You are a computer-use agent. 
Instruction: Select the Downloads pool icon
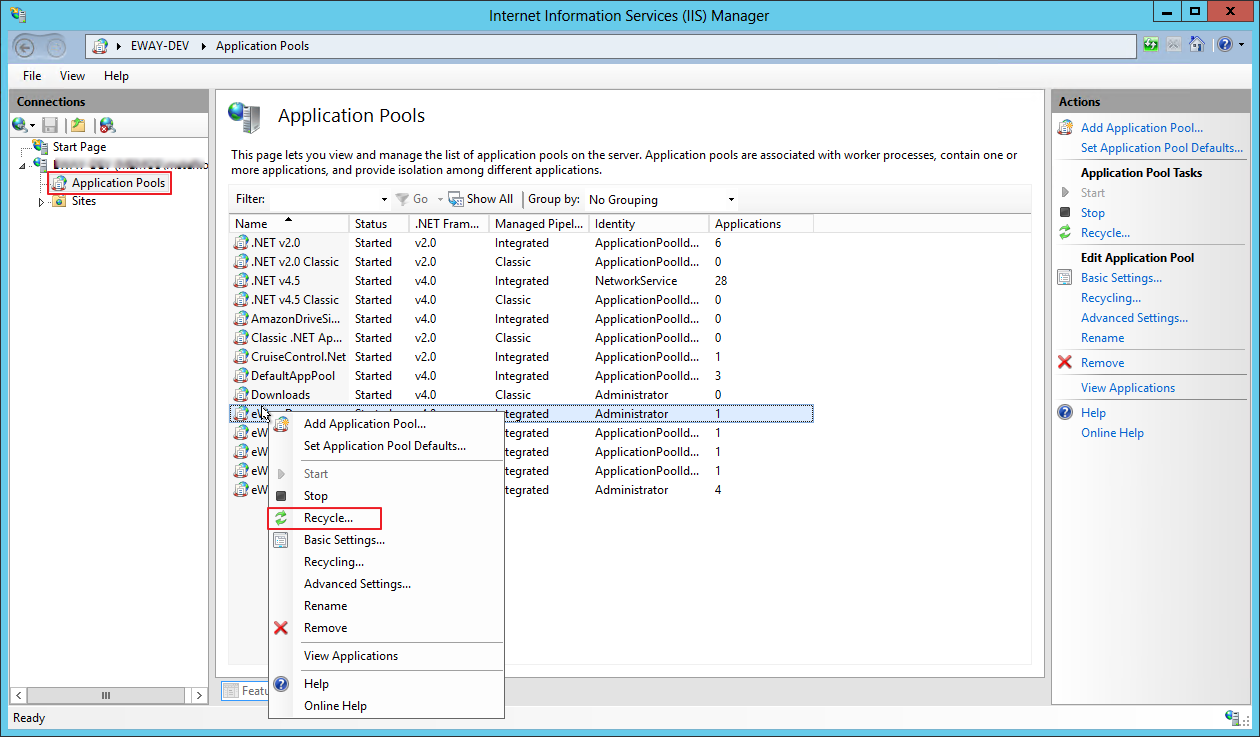pyautogui.click(x=241, y=395)
